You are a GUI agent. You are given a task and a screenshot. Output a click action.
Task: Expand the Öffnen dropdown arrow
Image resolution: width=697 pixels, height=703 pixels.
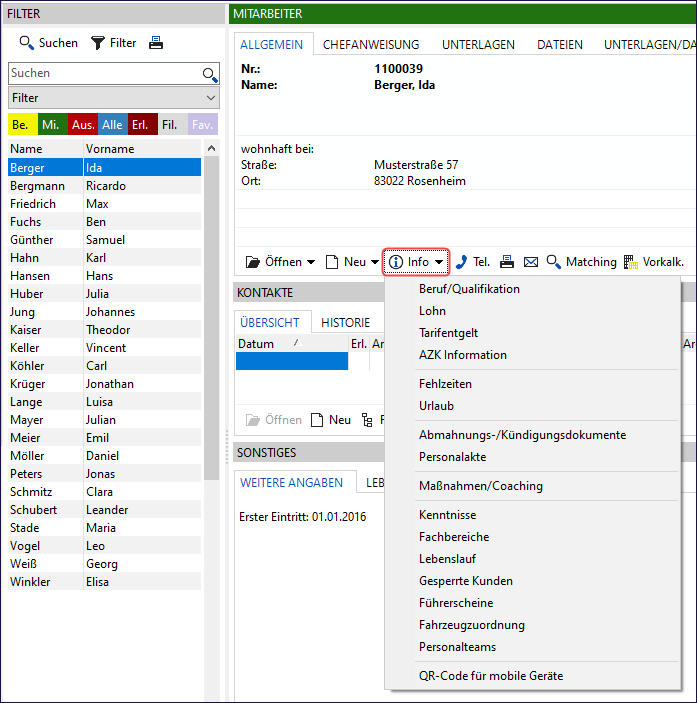[311, 262]
